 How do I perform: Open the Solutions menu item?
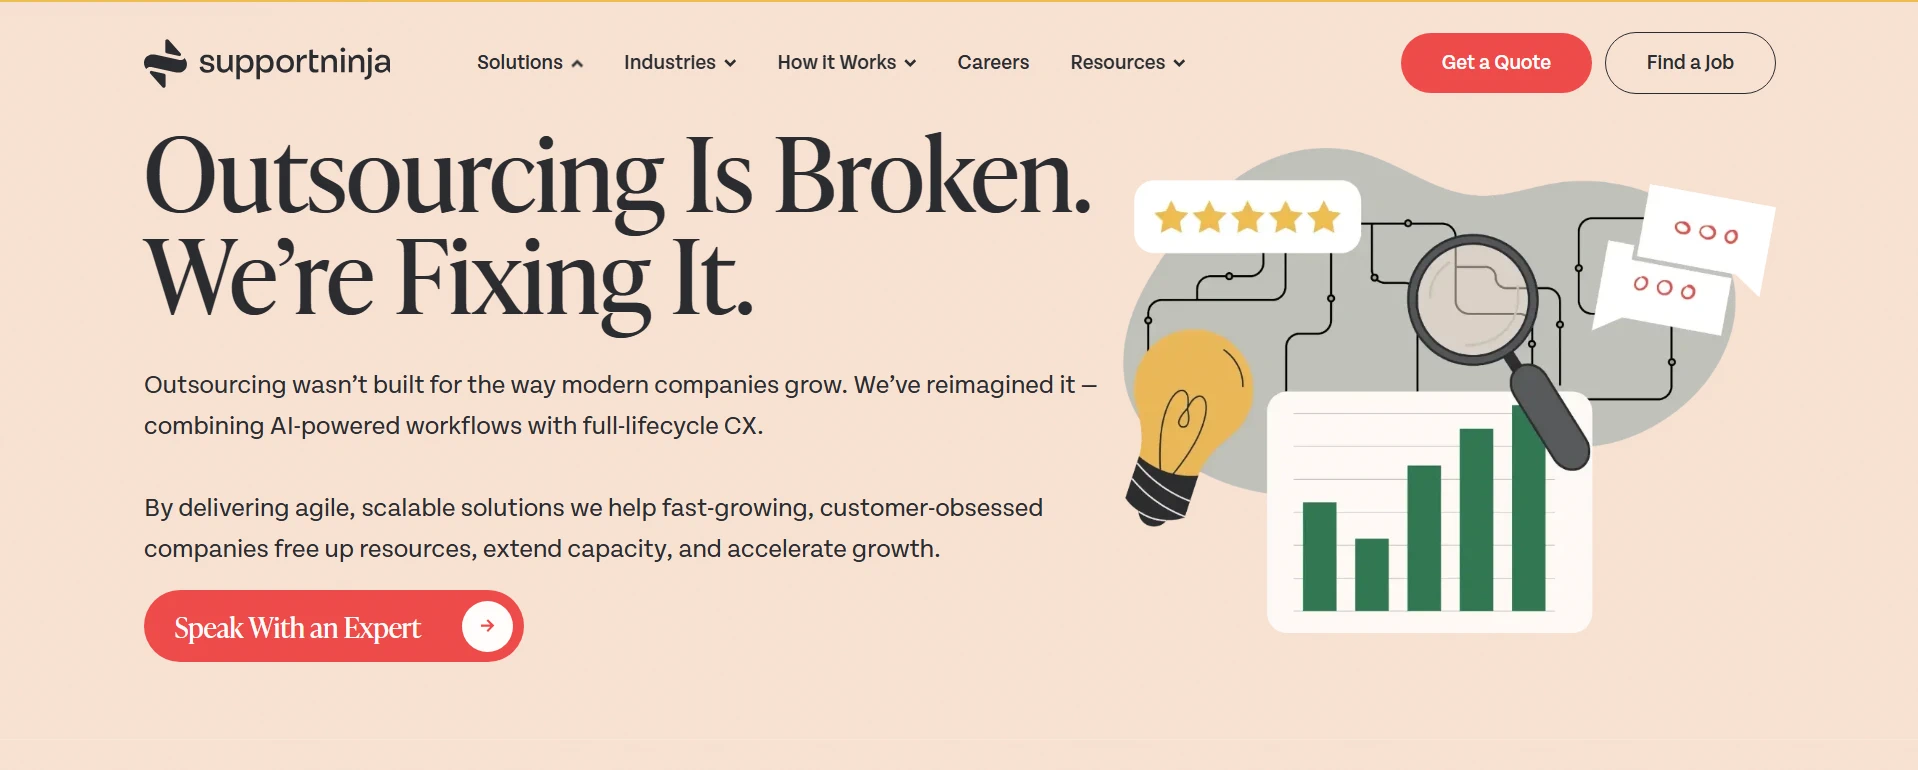(519, 62)
